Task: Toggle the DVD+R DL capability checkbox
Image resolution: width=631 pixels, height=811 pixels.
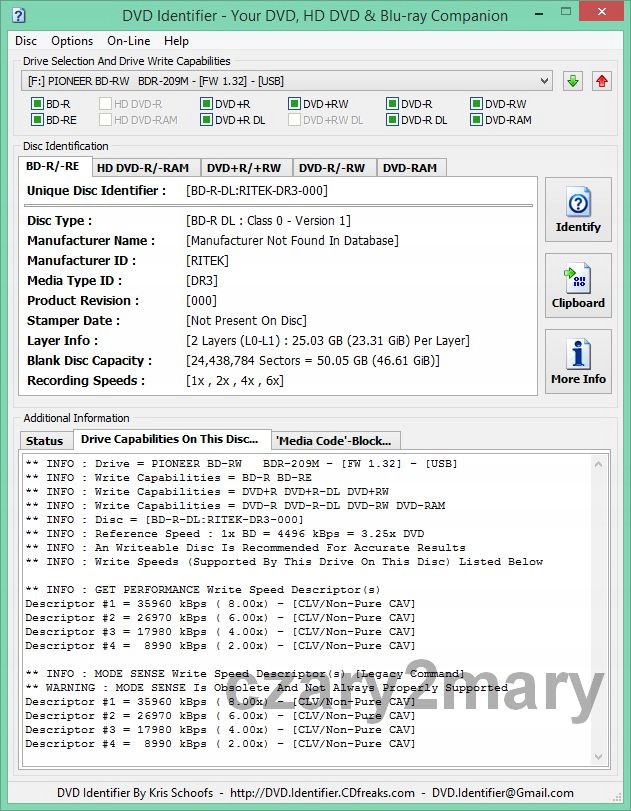Action: coord(207,120)
